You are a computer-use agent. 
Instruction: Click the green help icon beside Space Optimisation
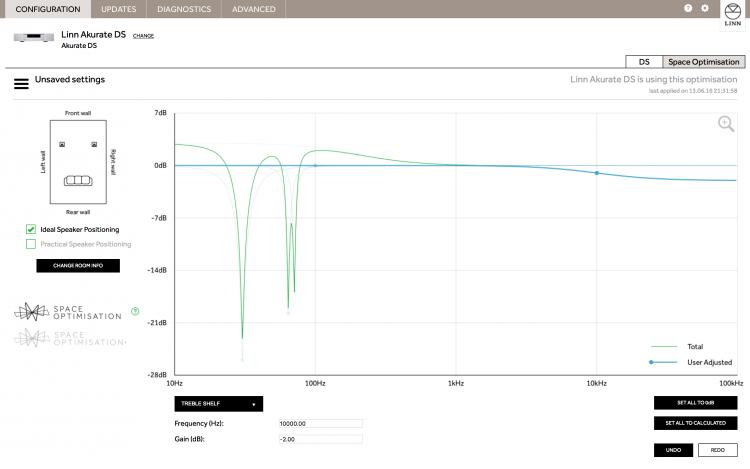click(135, 311)
